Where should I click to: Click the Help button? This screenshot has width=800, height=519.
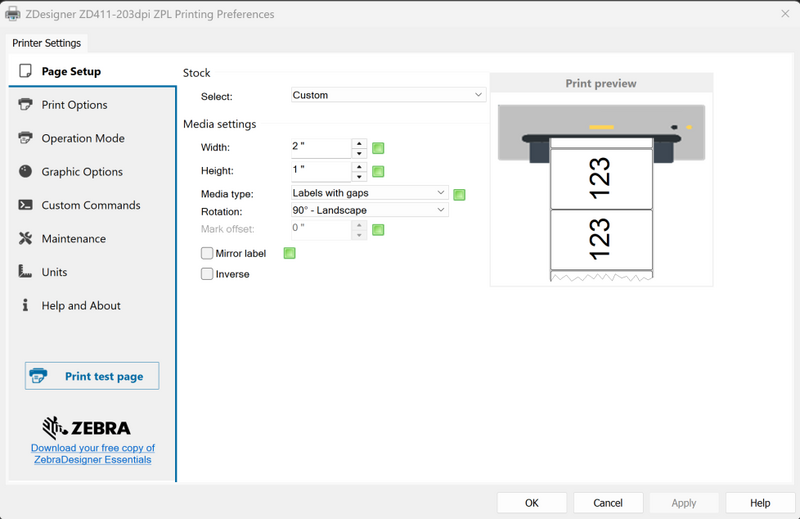click(x=760, y=503)
